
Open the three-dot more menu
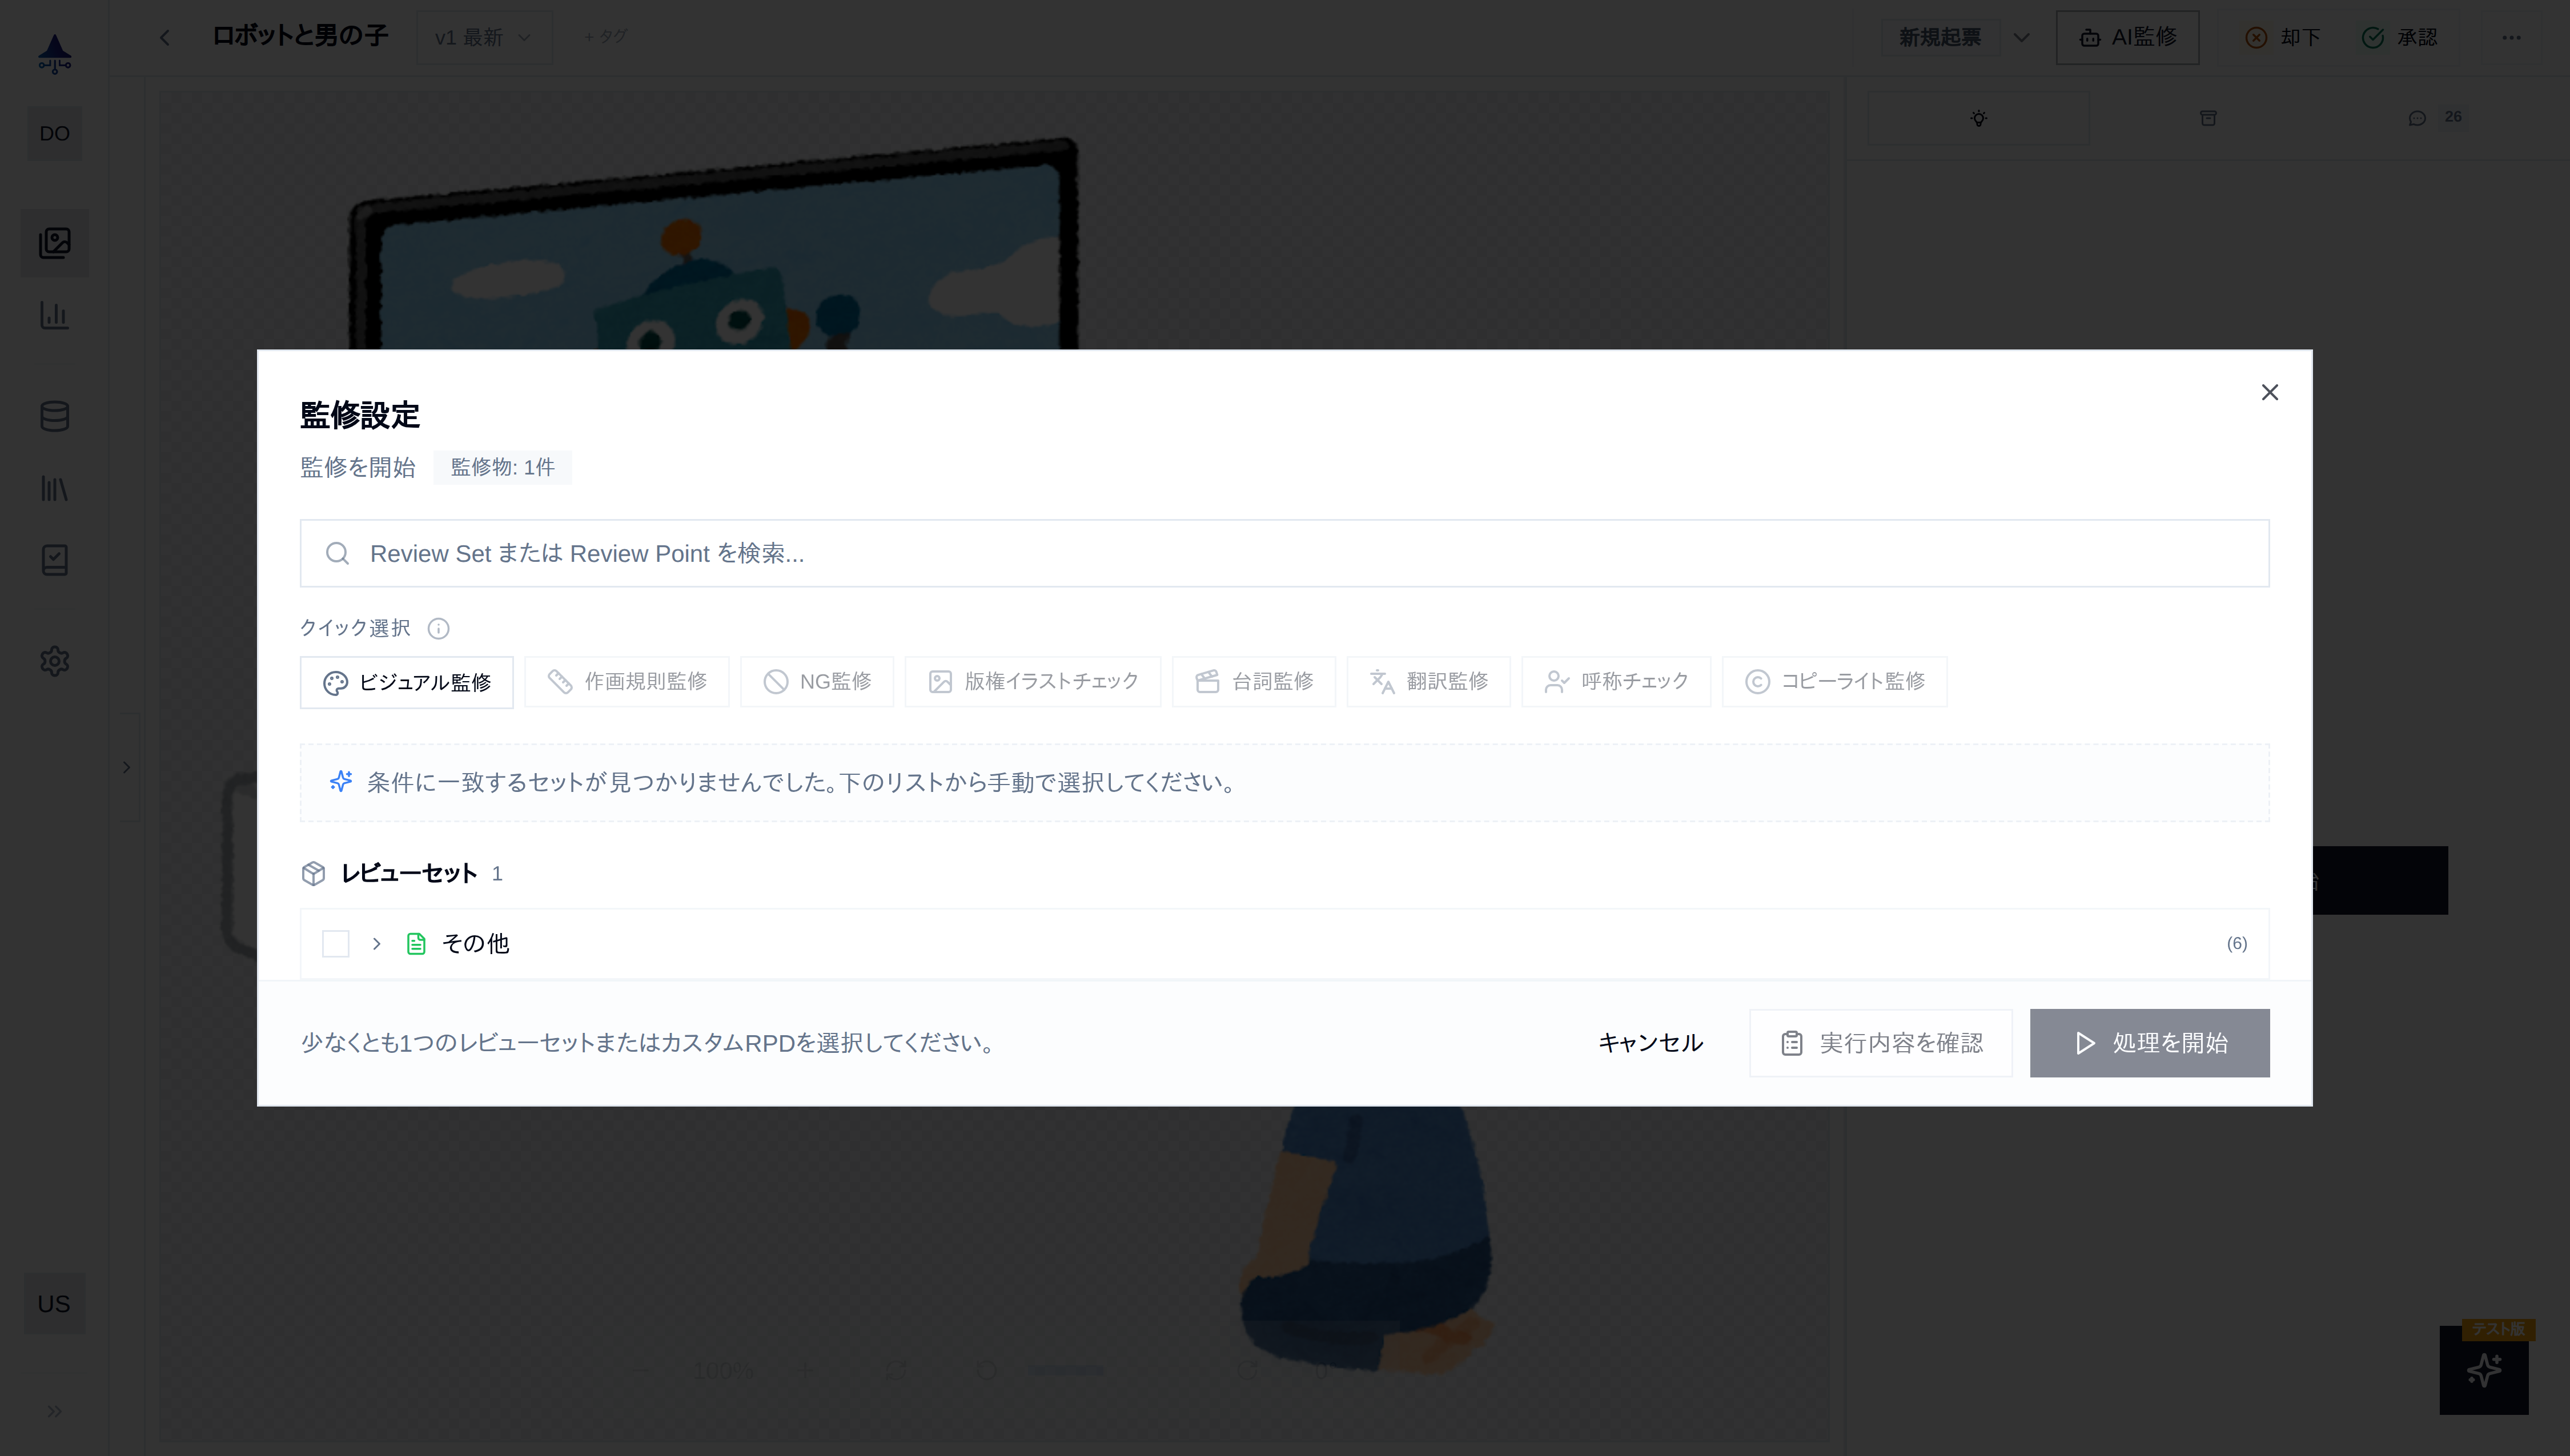tap(2511, 37)
